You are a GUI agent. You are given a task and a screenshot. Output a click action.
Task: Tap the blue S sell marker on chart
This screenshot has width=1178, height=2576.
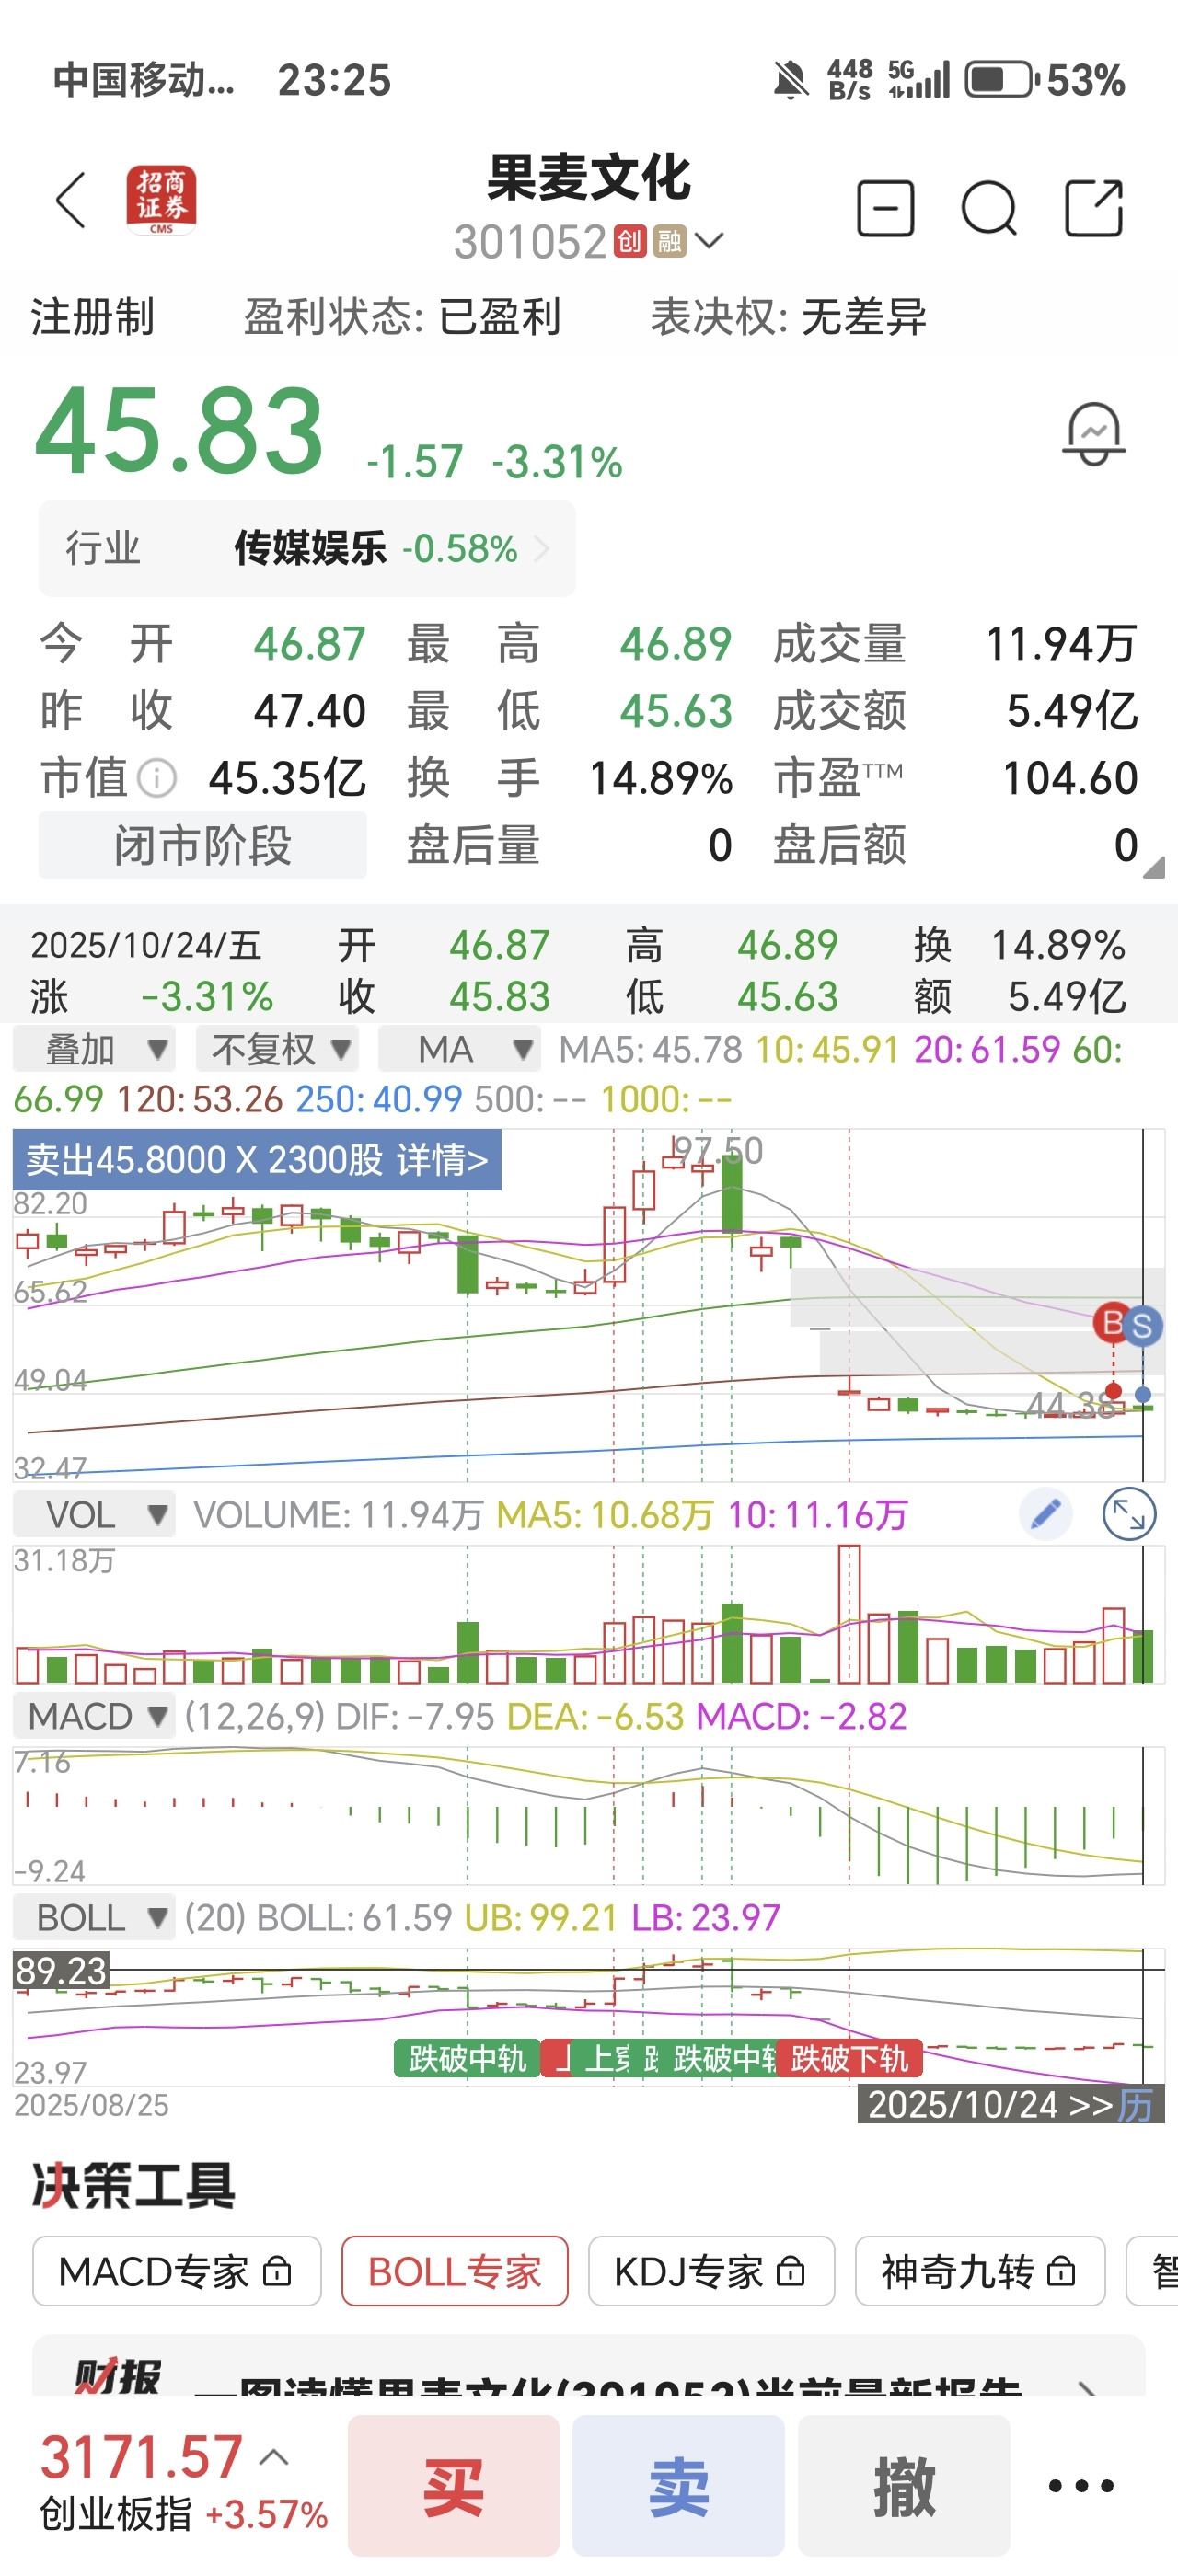click(1142, 1327)
